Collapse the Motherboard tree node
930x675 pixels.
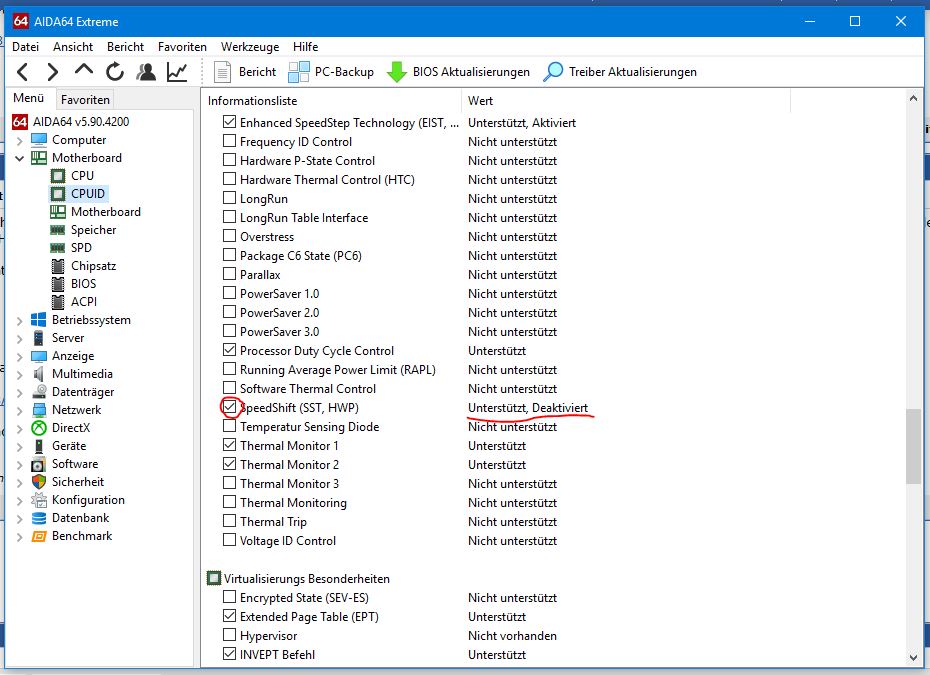(x=20, y=158)
